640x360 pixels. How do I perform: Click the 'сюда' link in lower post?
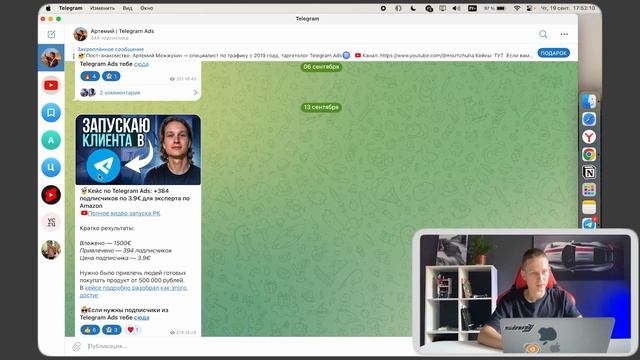point(141,318)
